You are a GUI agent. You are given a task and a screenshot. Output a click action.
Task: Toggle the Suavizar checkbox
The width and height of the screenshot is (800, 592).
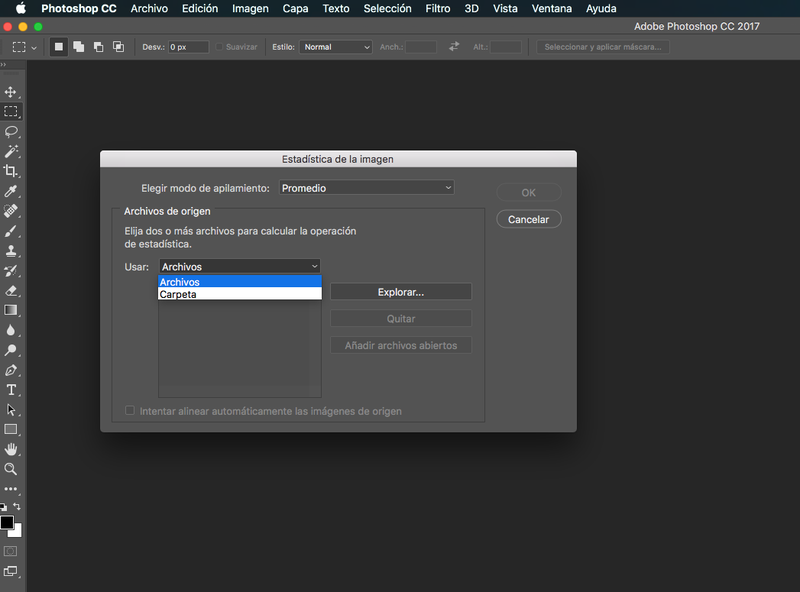pyautogui.click(x=219, y=47)
